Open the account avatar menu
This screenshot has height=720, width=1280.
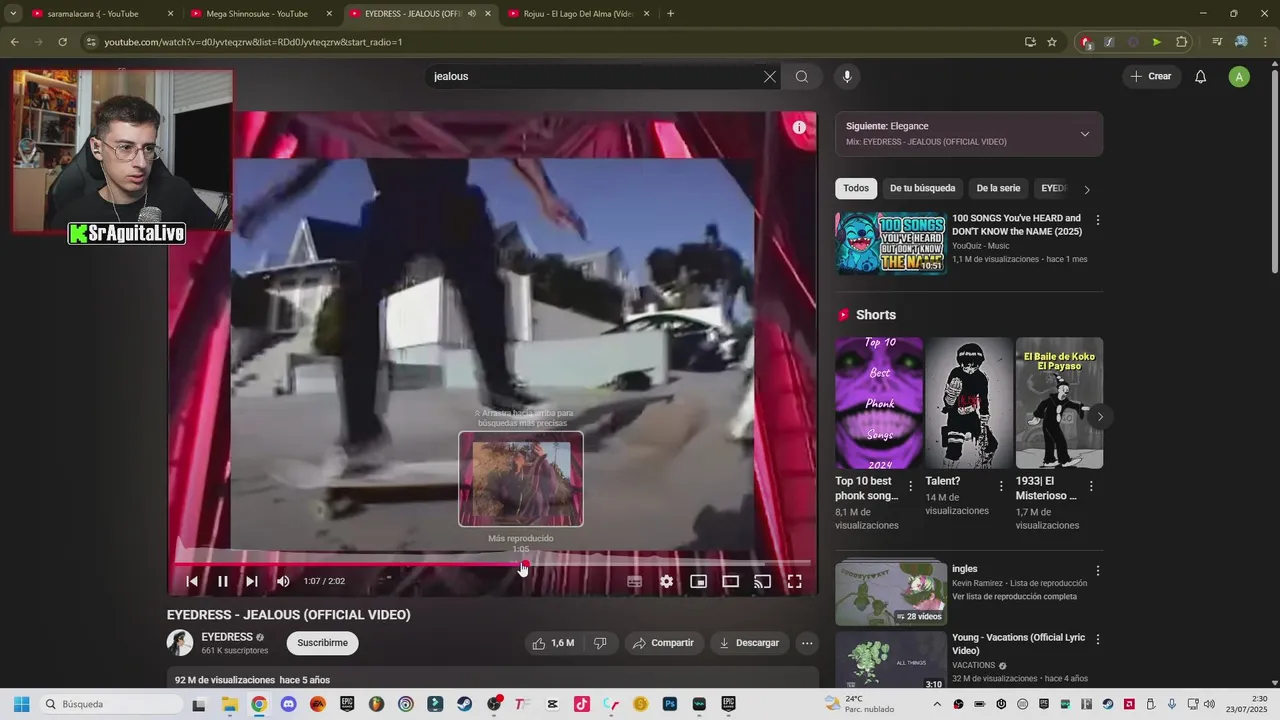[1239, 77]
